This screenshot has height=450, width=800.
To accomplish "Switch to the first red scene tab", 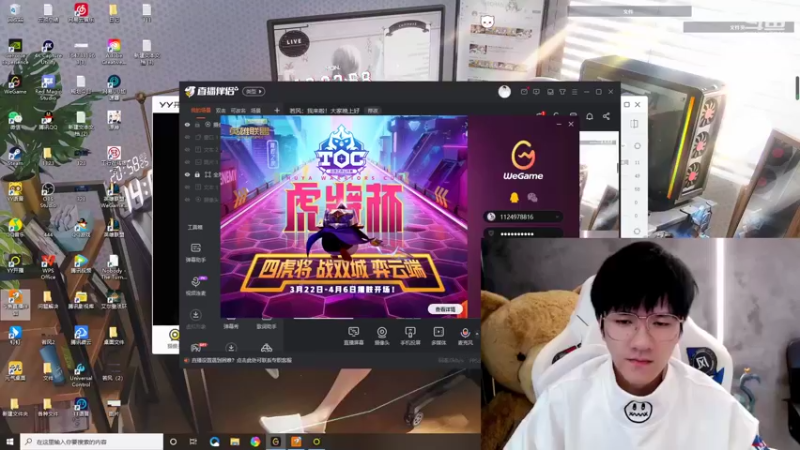I will pyautogui.click(x=201, y=110).
